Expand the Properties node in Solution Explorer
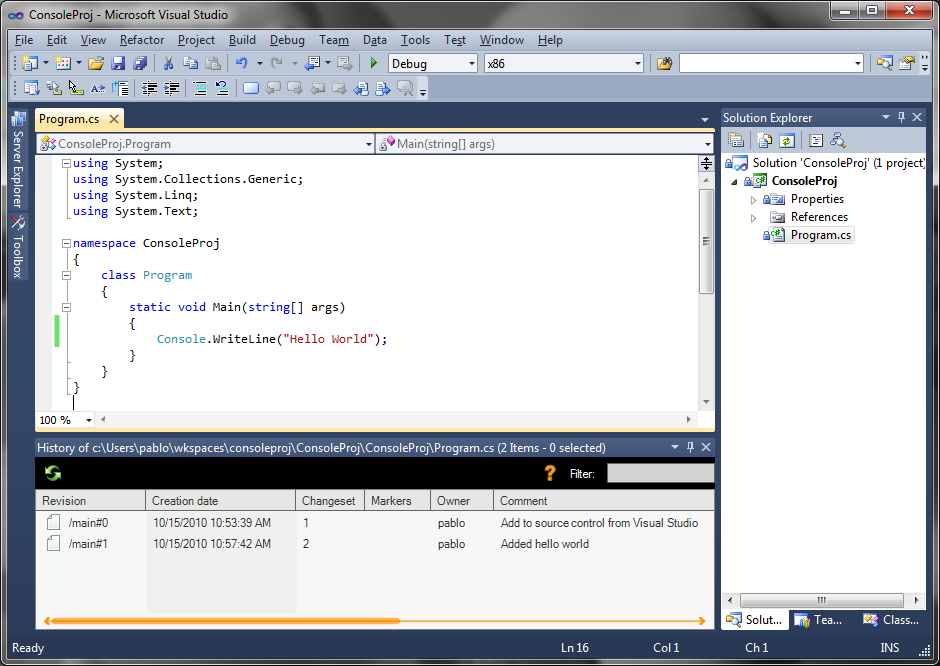Screen dimensions: 940x666 [x=754, y=200]
